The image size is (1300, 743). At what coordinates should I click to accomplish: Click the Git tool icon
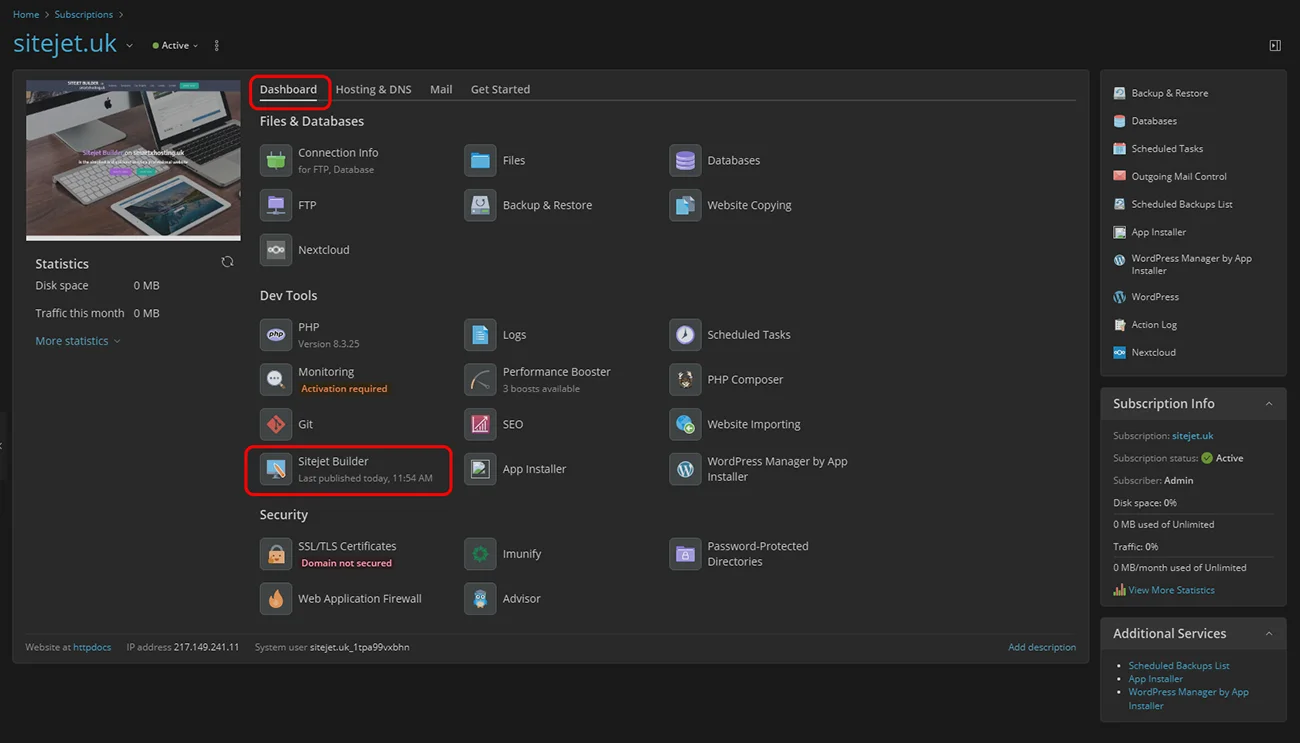276,424
